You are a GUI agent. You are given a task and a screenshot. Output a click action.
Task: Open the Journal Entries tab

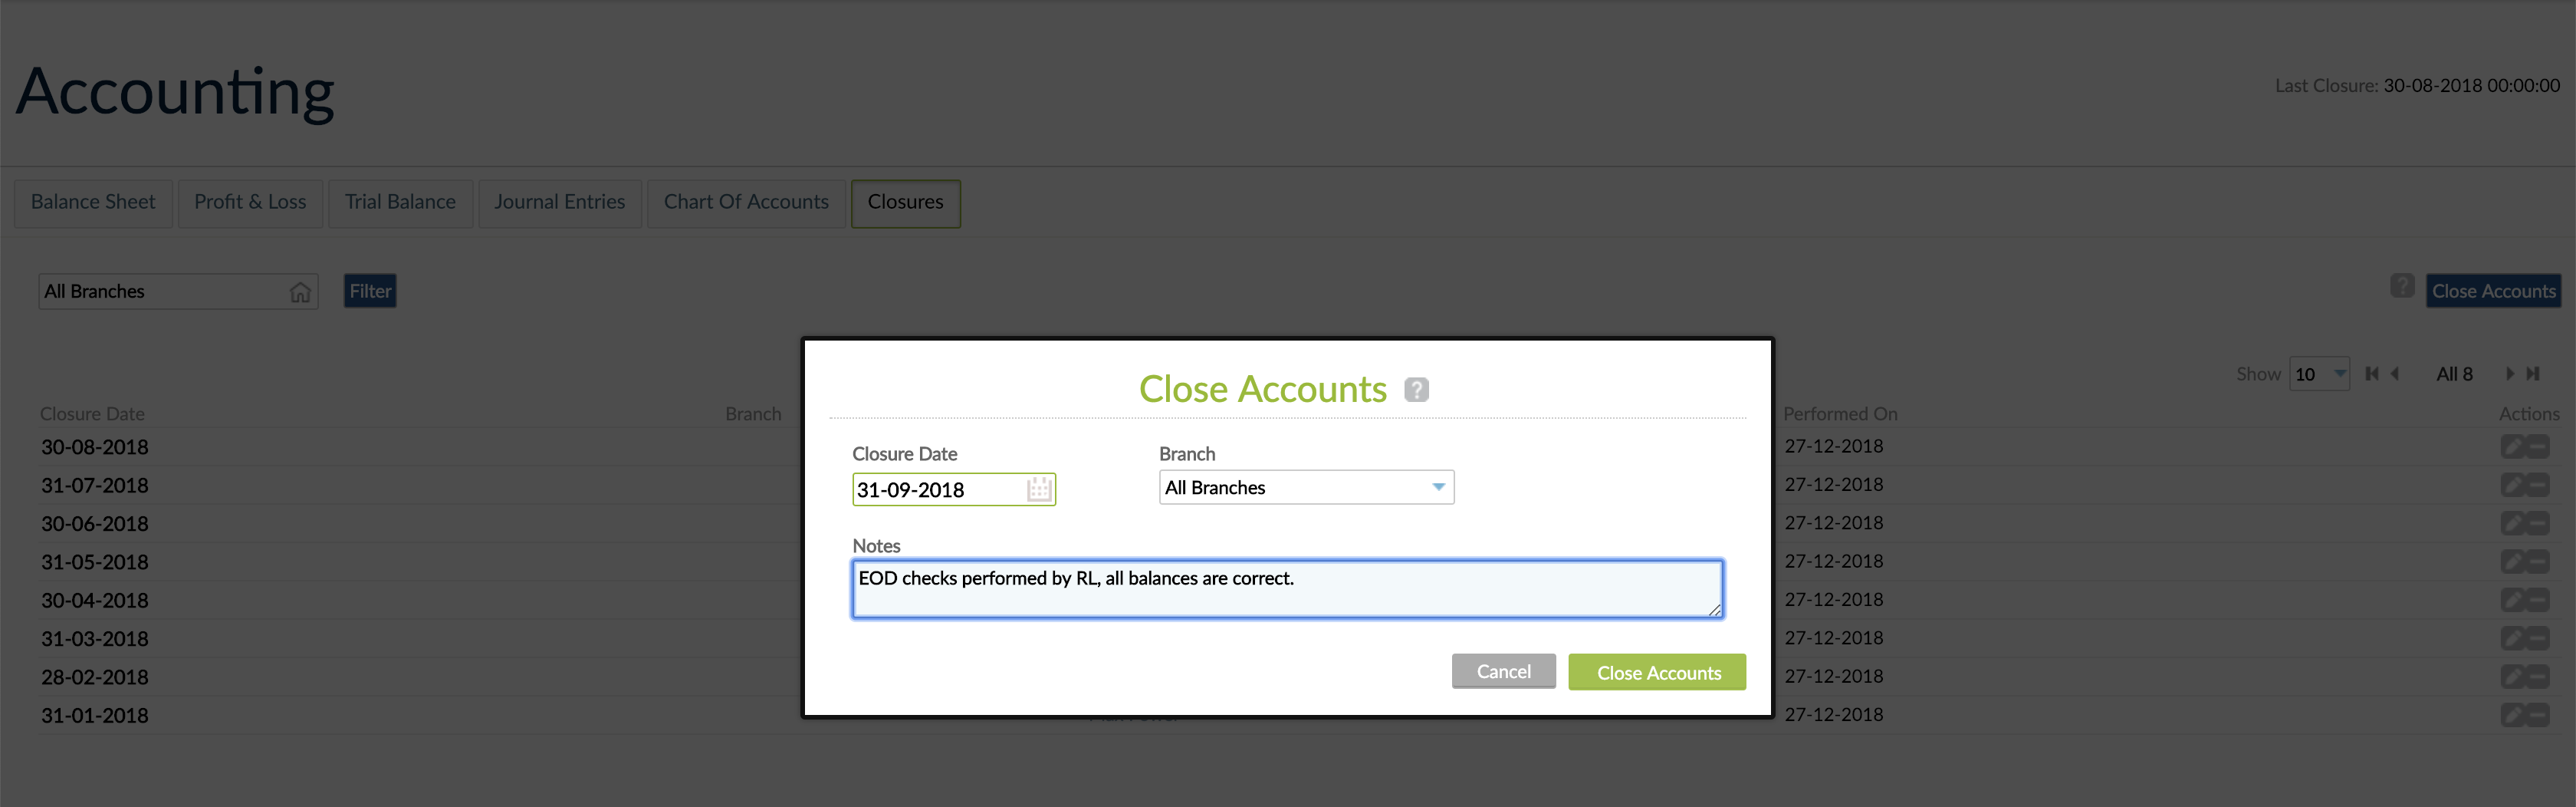click(560, 202)
